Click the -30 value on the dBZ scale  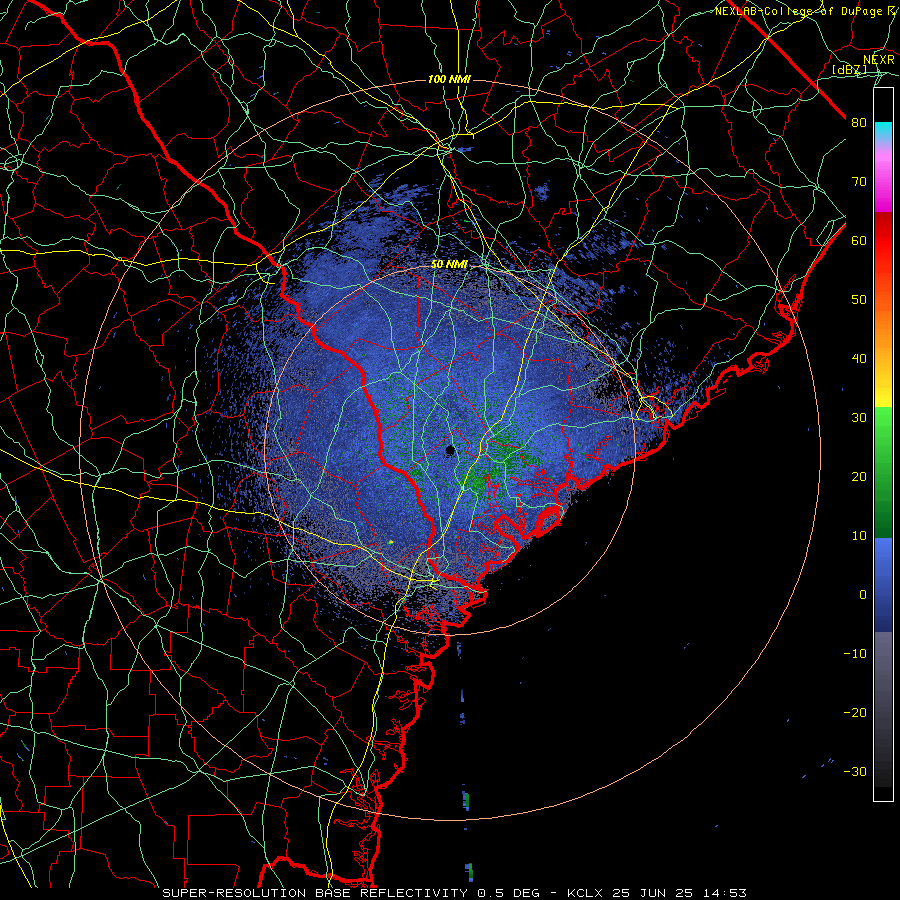(855, 771)
